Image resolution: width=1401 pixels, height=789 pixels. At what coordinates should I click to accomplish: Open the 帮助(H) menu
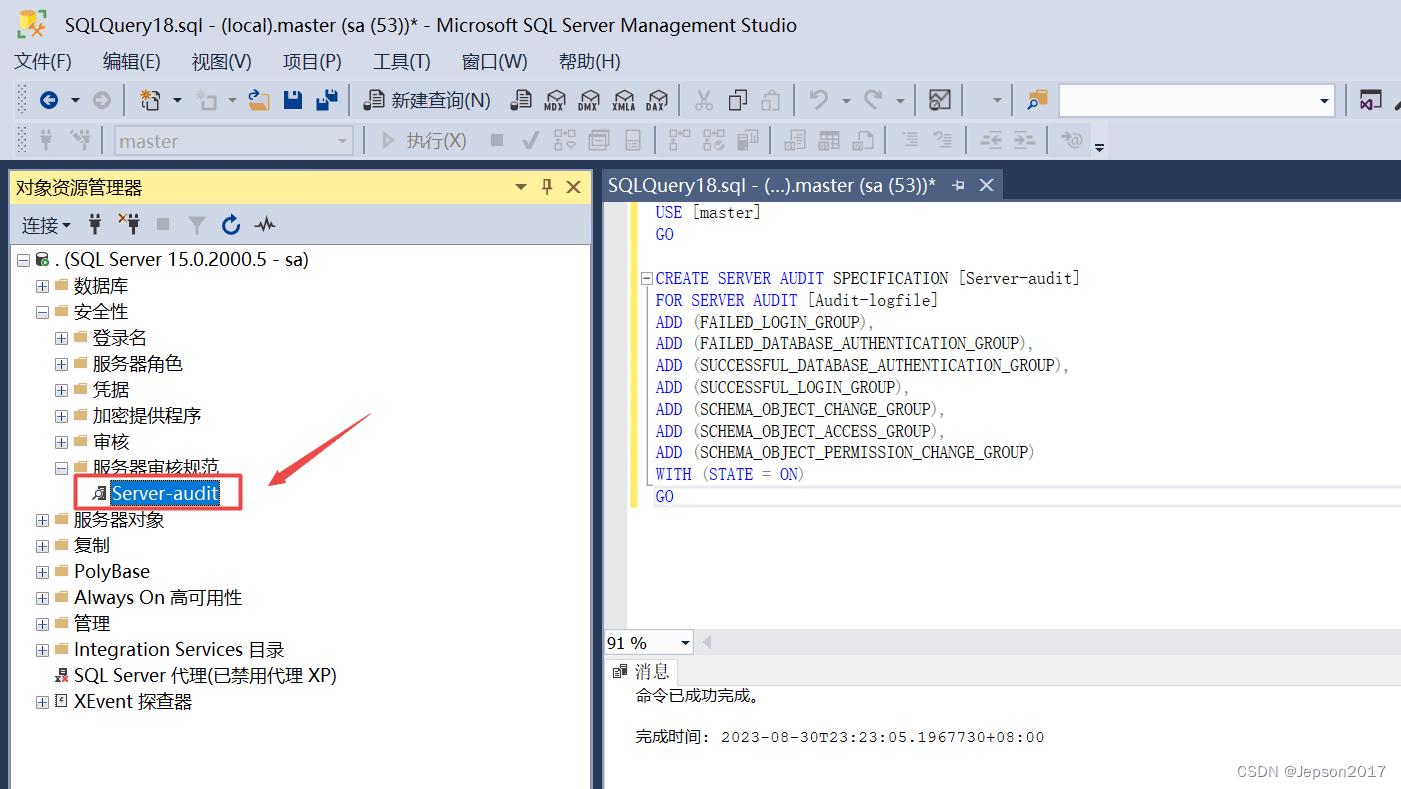590,61
